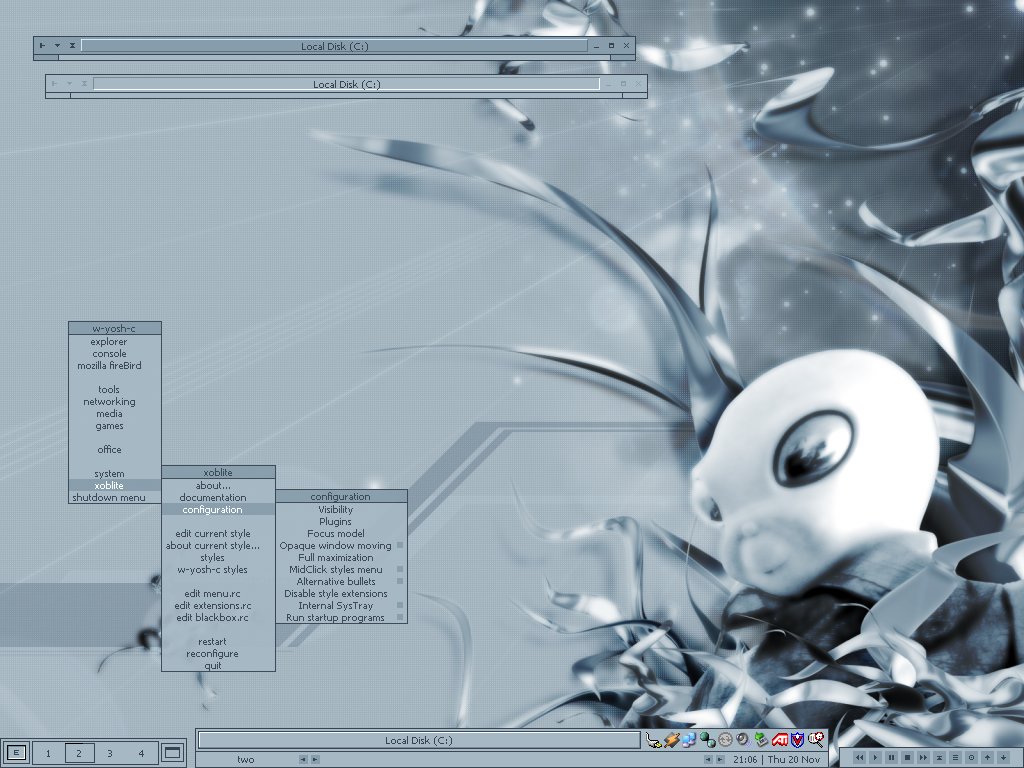Switch to workspace 4 in the pager
This screenshot has width=1024, height=768.
[x=141, y=753]
